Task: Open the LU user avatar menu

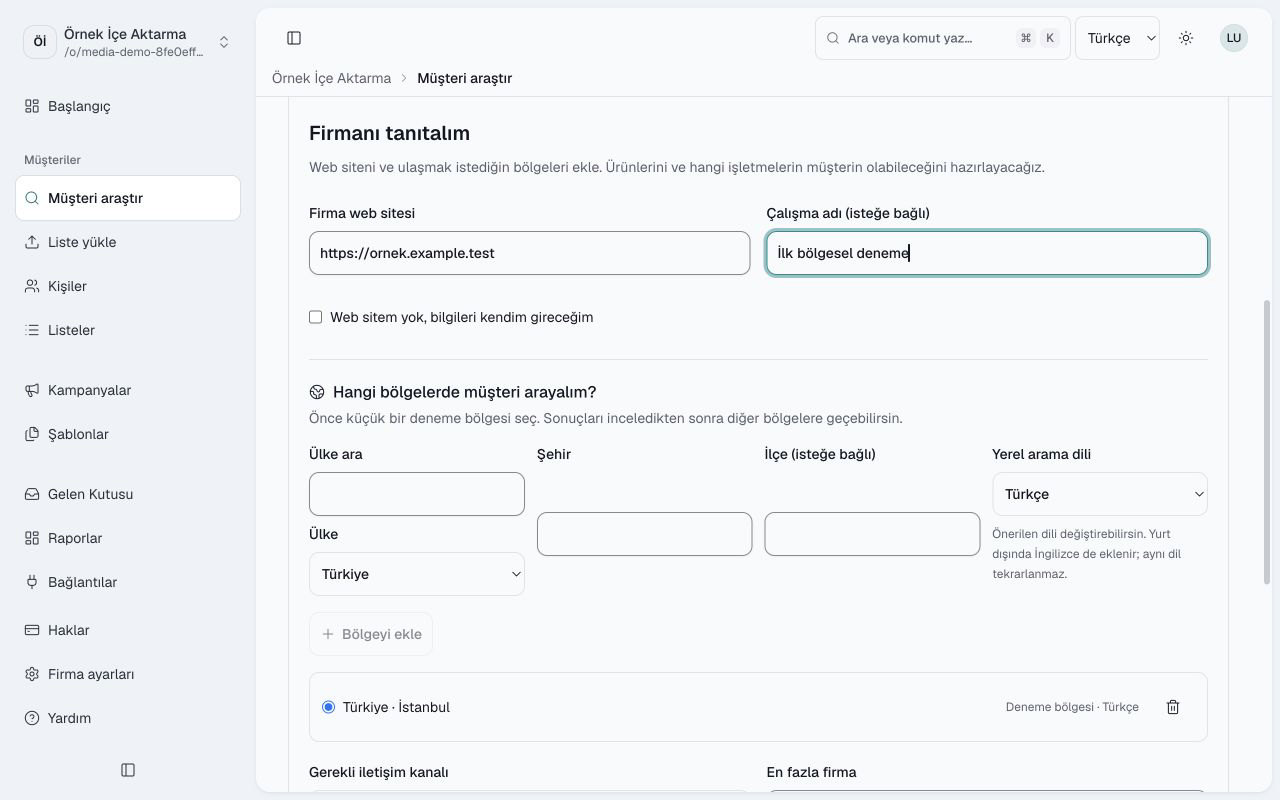Action: [x=1234, y=38]
